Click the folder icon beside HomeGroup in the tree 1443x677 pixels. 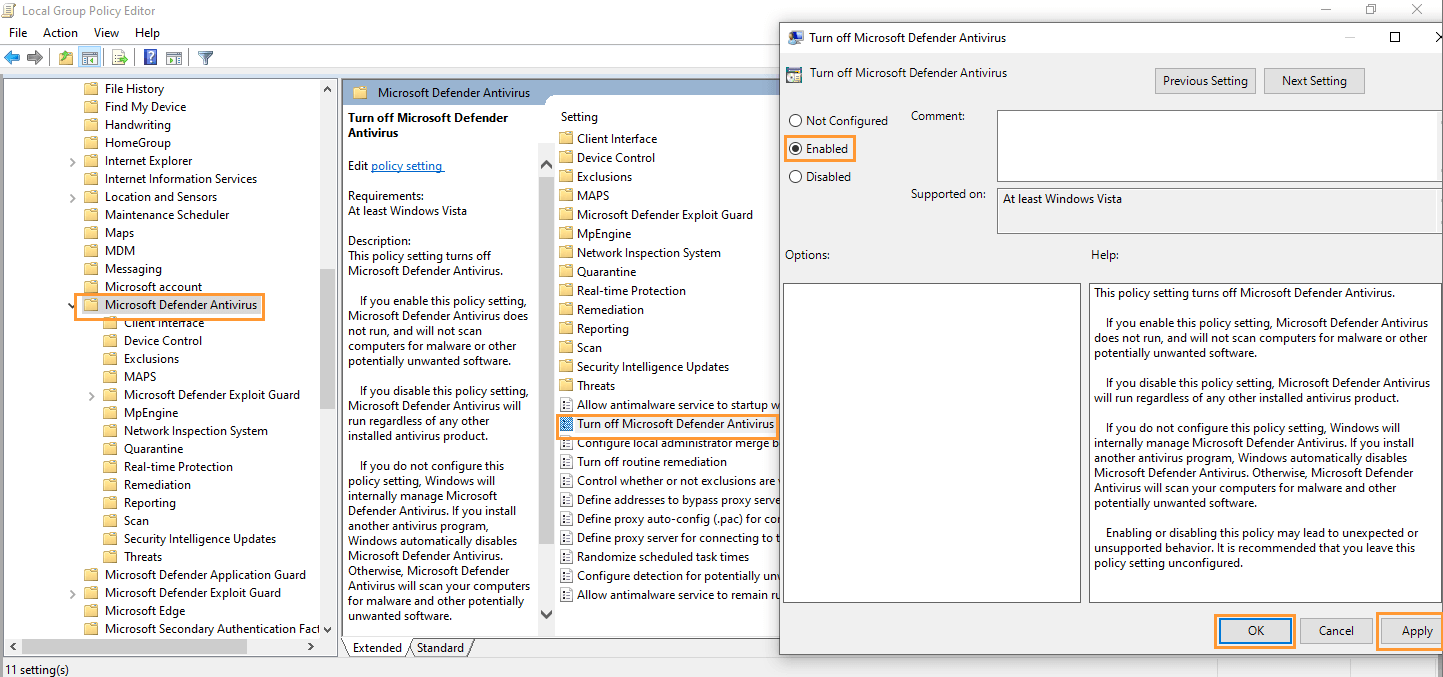pos(91,143)
